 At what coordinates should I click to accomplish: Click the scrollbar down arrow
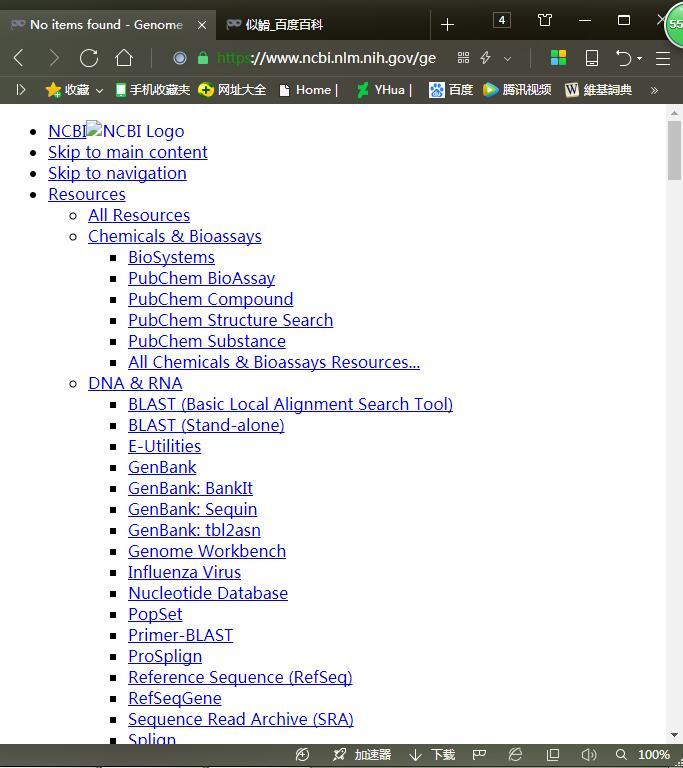[674, 735]
